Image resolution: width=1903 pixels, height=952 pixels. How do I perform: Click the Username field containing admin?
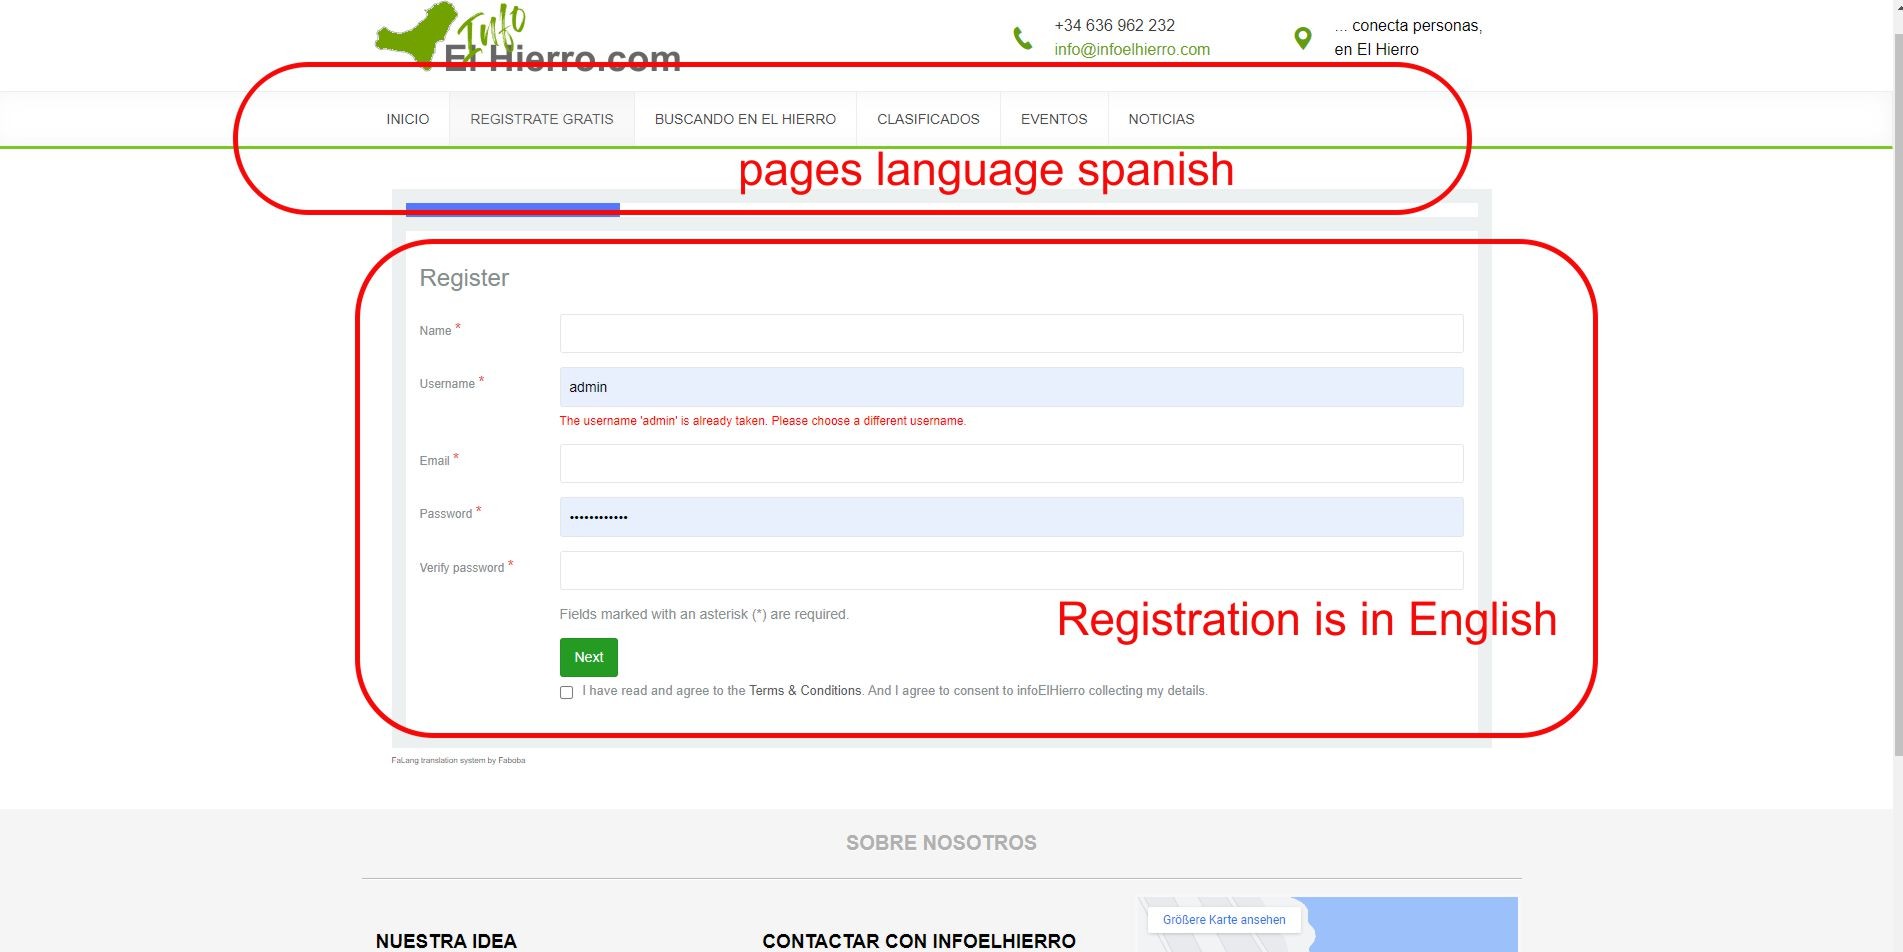(x=1011, y=387)
